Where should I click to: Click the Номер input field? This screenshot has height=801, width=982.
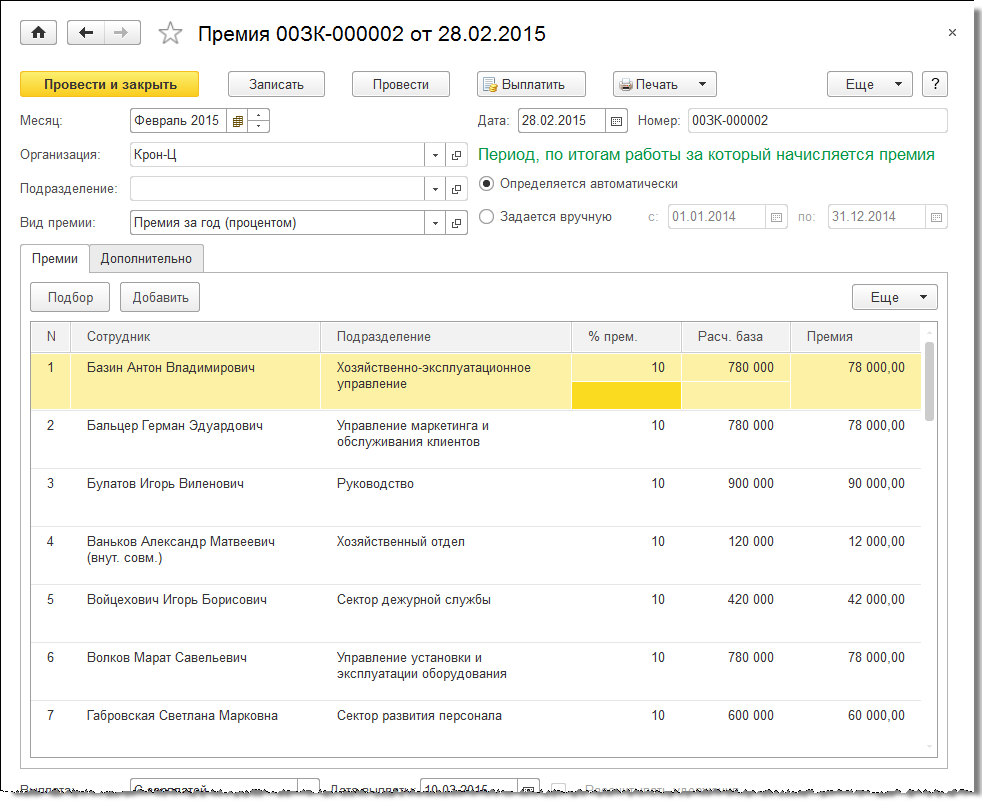pyautogui.click(x=816, y=121)
